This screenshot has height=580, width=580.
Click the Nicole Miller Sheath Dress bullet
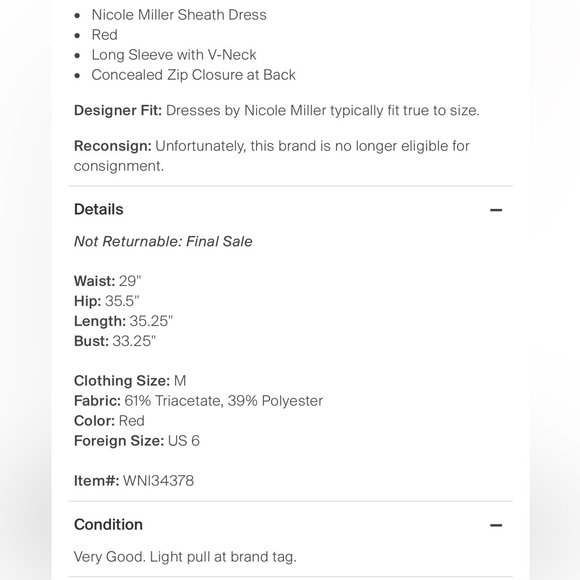coord(179,15)
